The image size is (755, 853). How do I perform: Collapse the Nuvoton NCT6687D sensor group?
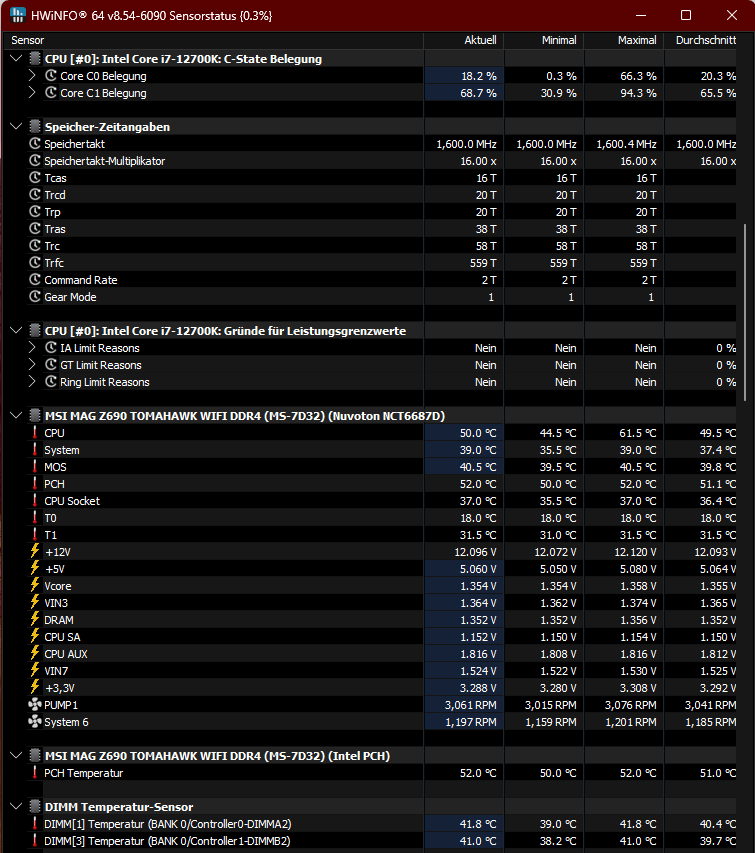pos(16,416)
